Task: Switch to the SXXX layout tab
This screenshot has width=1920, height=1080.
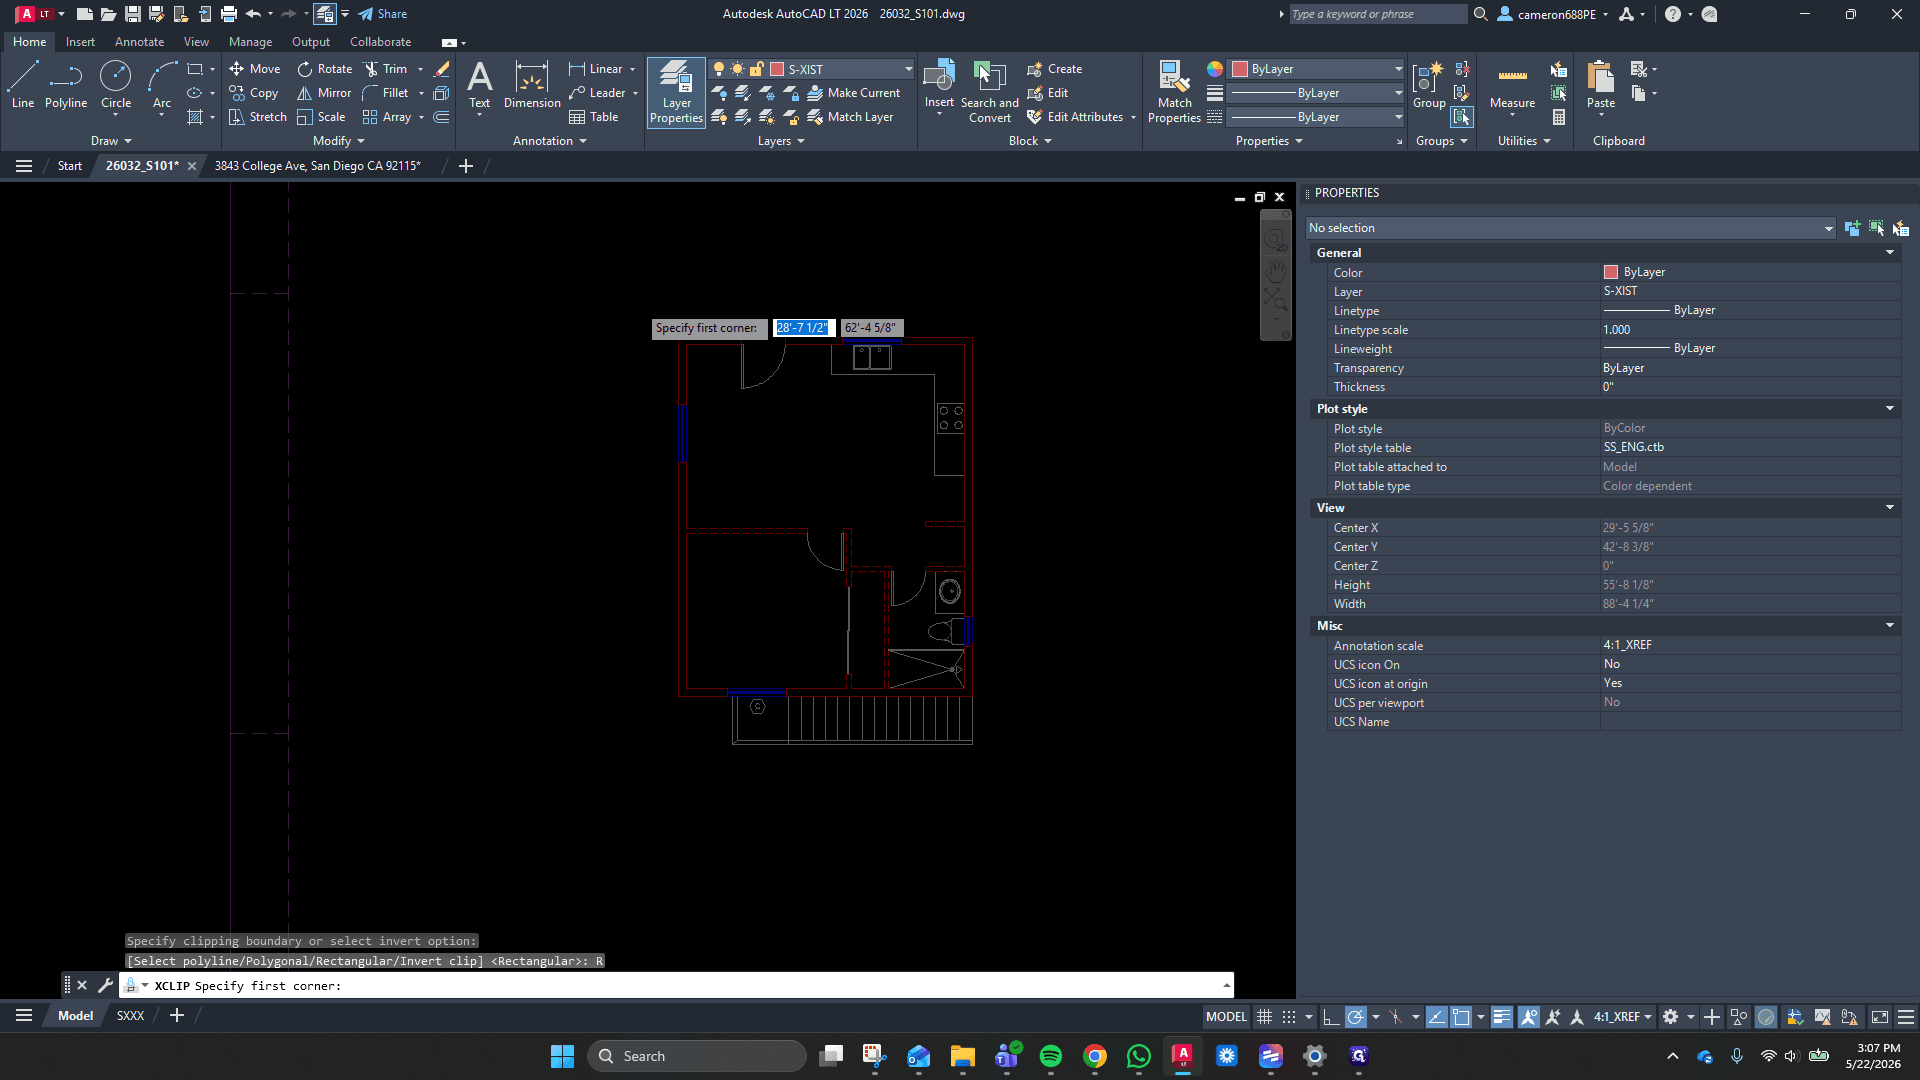Action: point(130,1016)
